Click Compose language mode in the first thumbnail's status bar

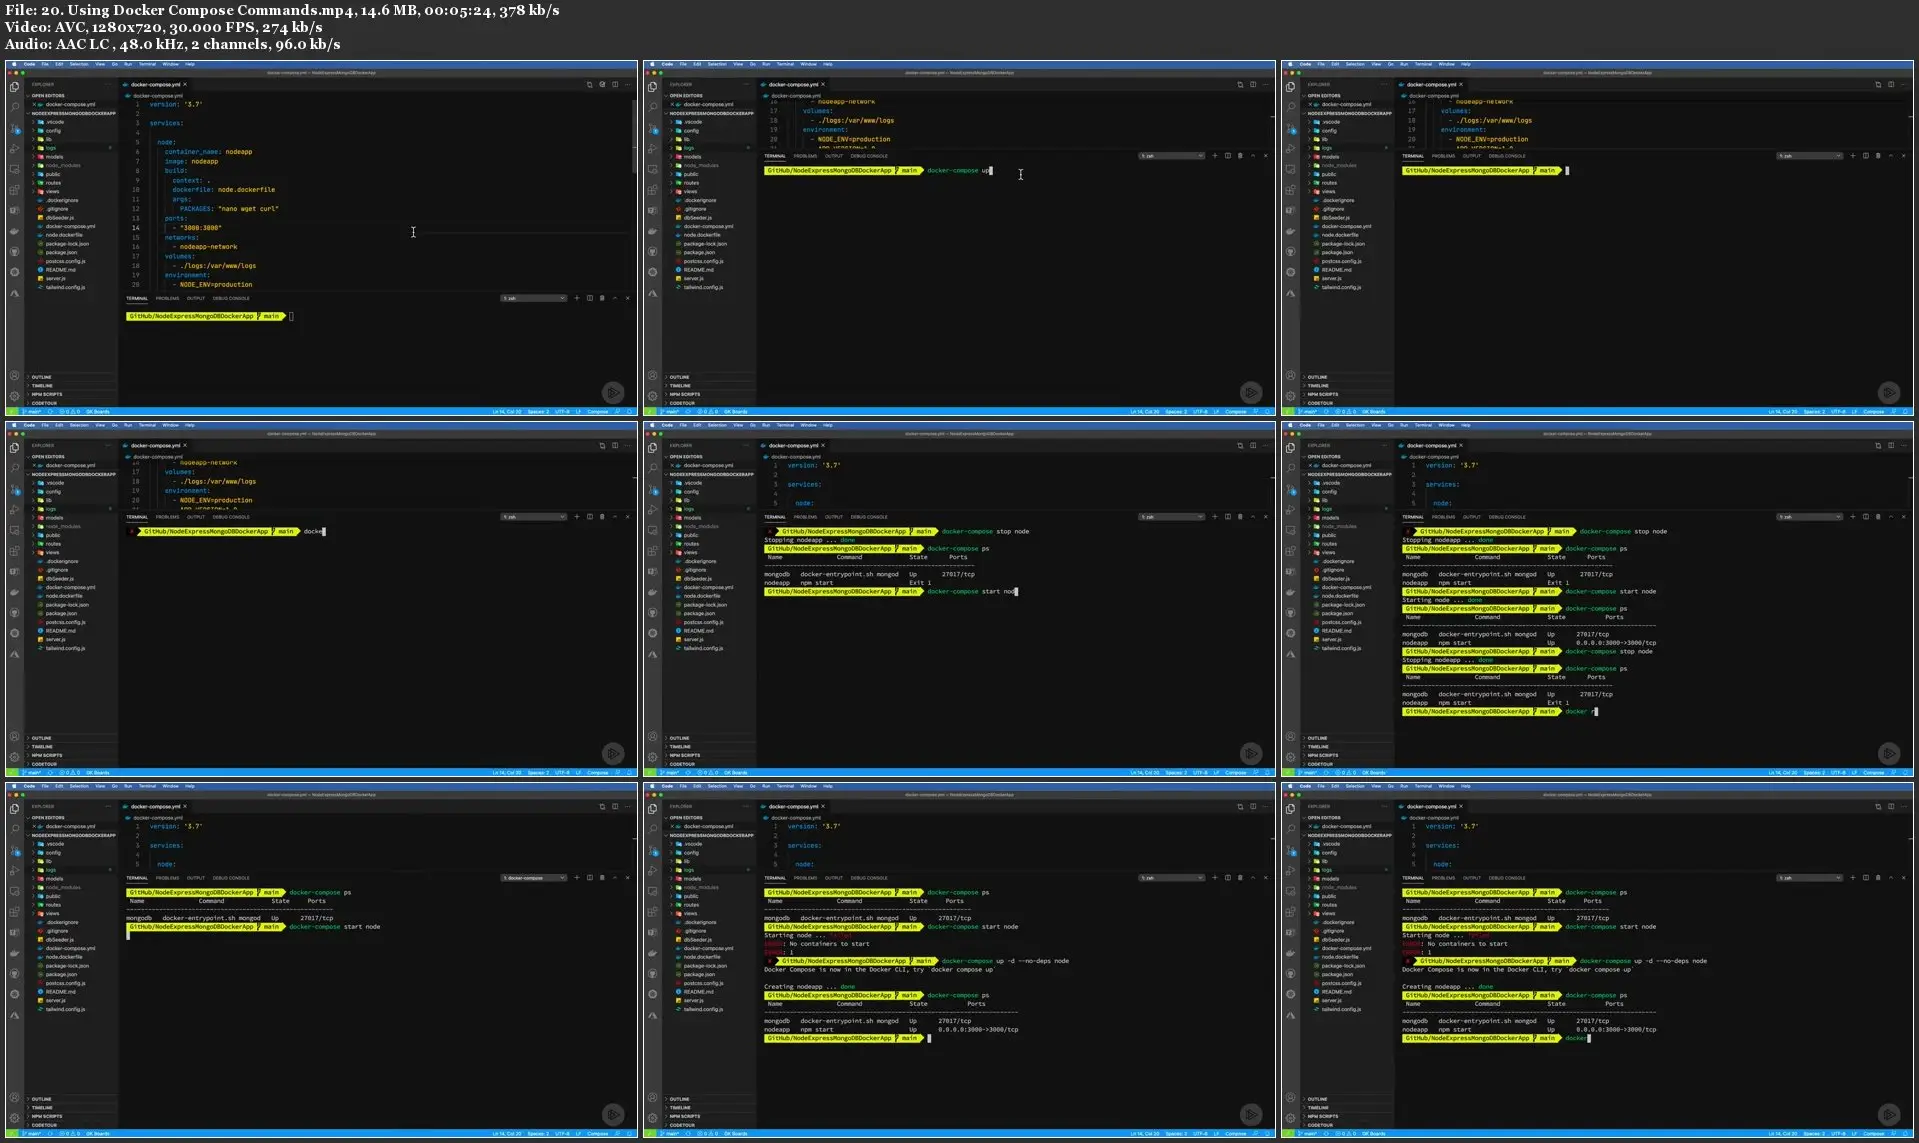coord(597,411)
